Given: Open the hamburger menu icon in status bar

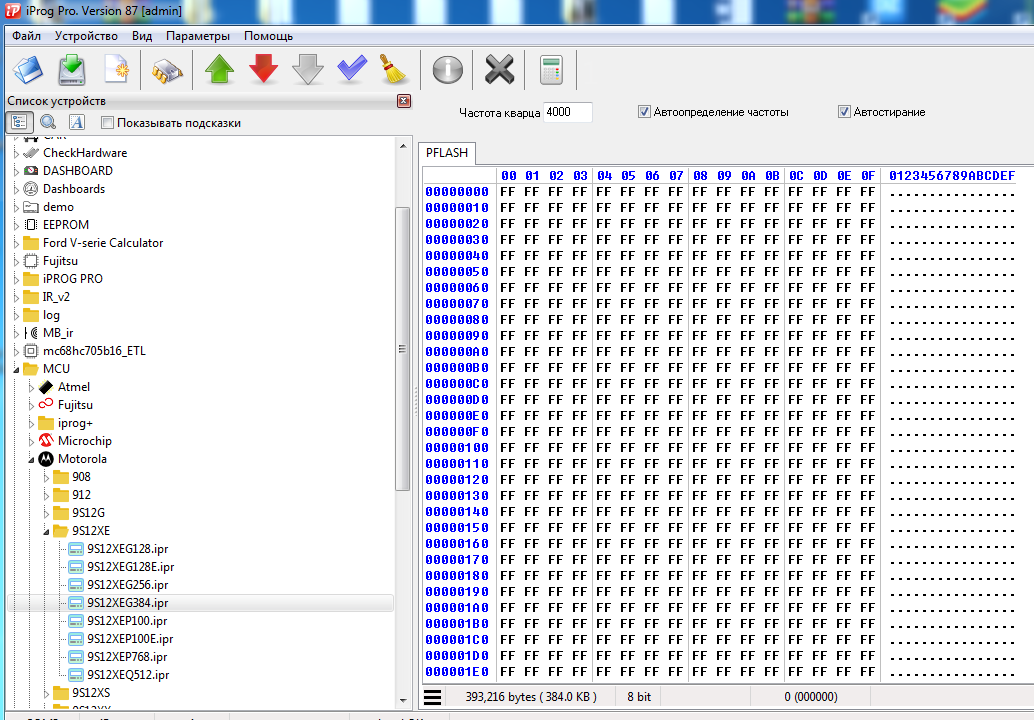Looking at the screenshot, I should pyautogui.click(x=433, y=697).
